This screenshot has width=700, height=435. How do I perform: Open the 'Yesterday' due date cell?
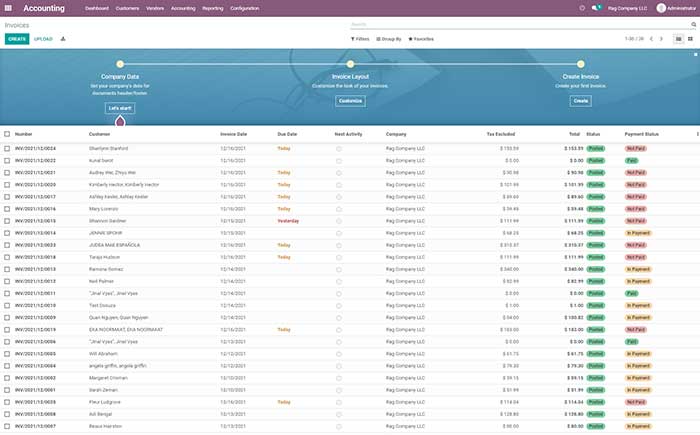point(288,221)
